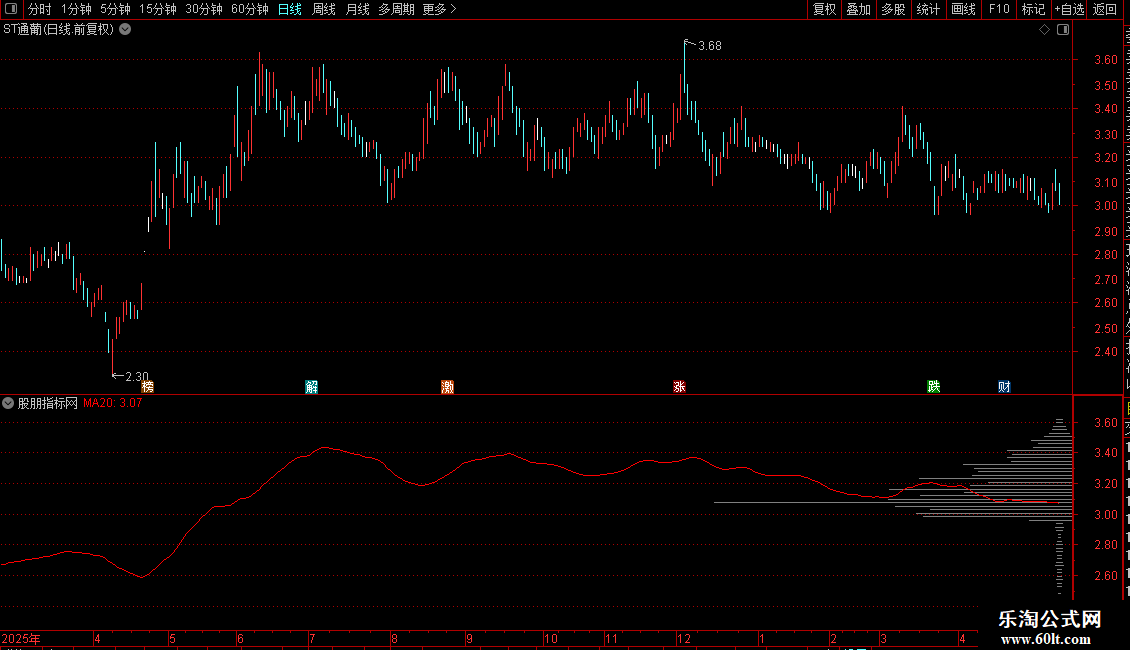1130x650 pixels.
Task: Click the 2025年 label on time axis
Action: pyautogui.click(x=21, y=638)
